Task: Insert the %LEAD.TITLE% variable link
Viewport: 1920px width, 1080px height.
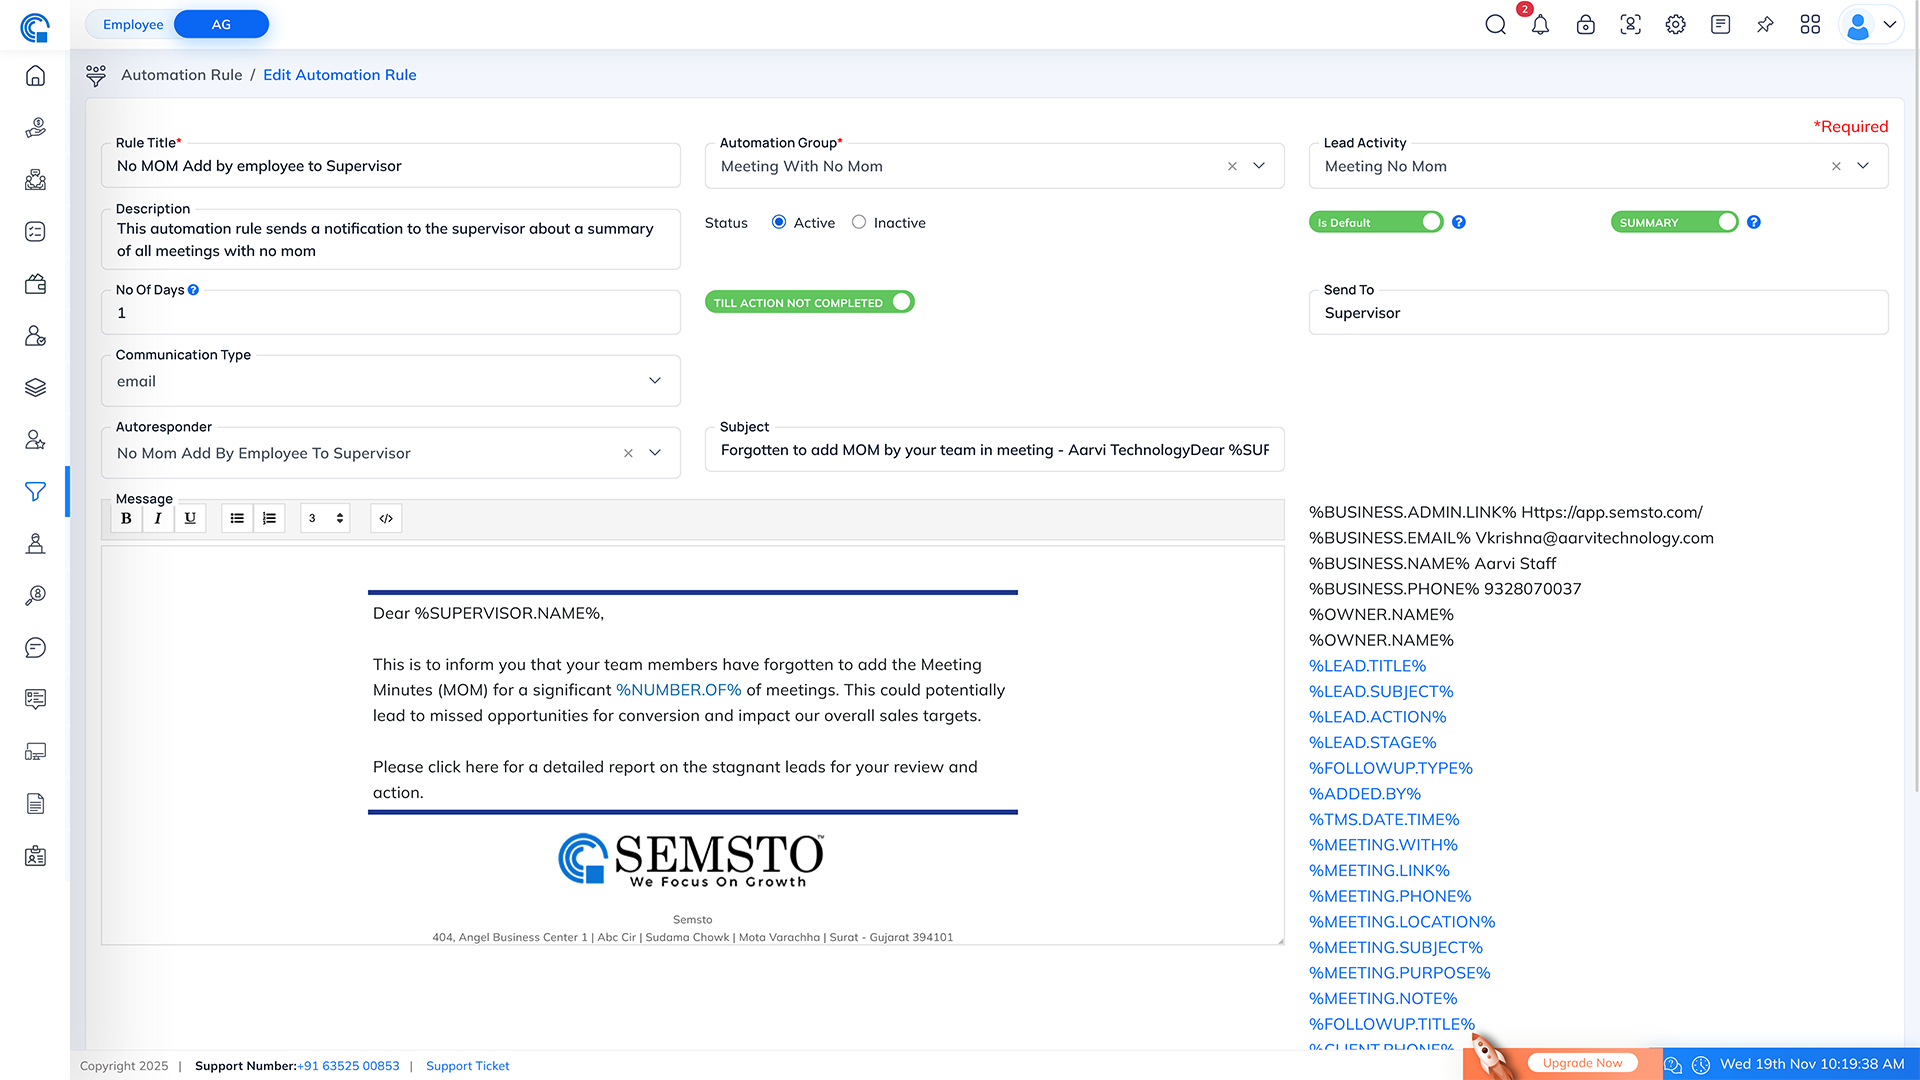Action: click(x=1367, y=666)
